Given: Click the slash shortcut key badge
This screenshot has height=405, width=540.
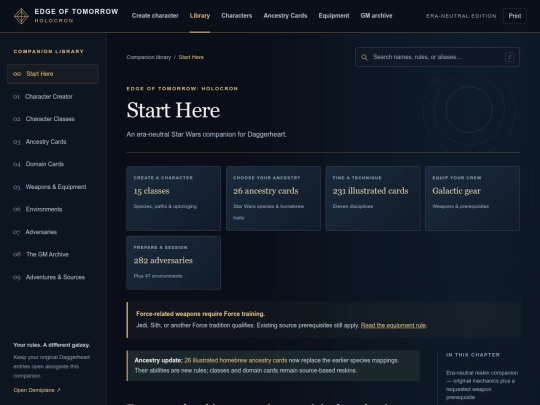Looking at the screenshot, I should (x=510, y=57).
